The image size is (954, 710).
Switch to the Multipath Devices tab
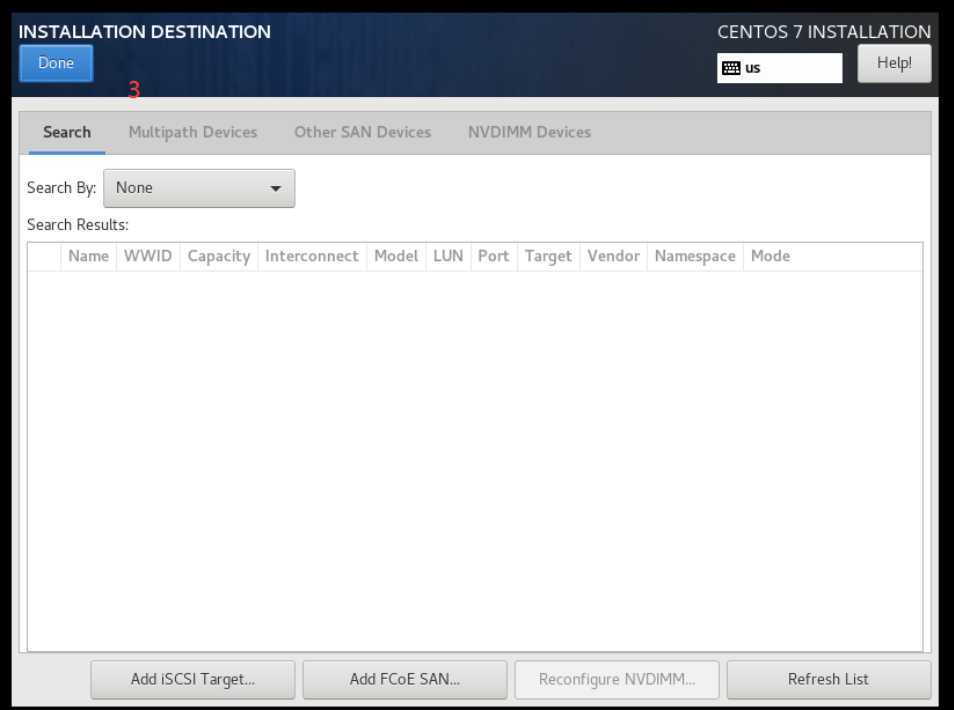193,132
